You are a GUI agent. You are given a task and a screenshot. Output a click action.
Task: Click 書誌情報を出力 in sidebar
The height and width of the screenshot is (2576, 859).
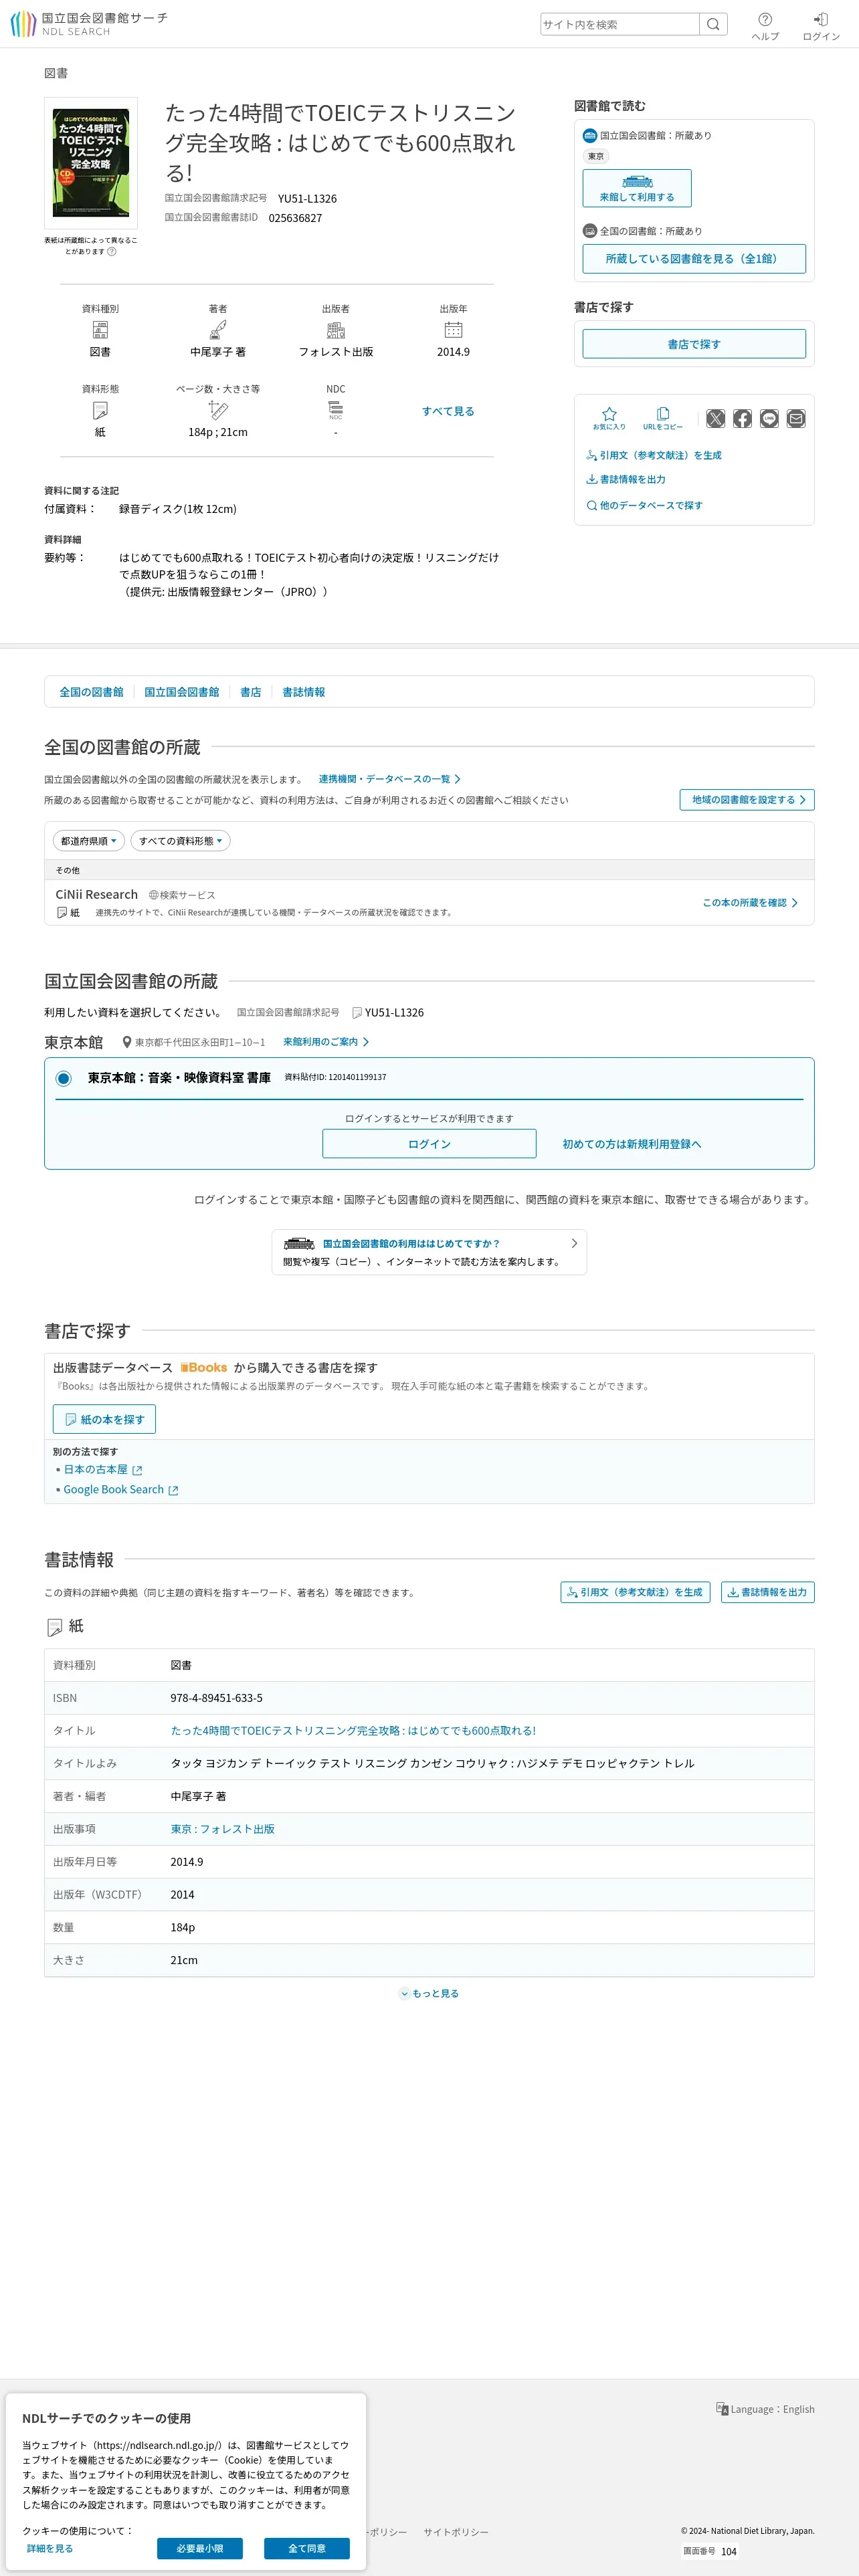tap(626, 479)
